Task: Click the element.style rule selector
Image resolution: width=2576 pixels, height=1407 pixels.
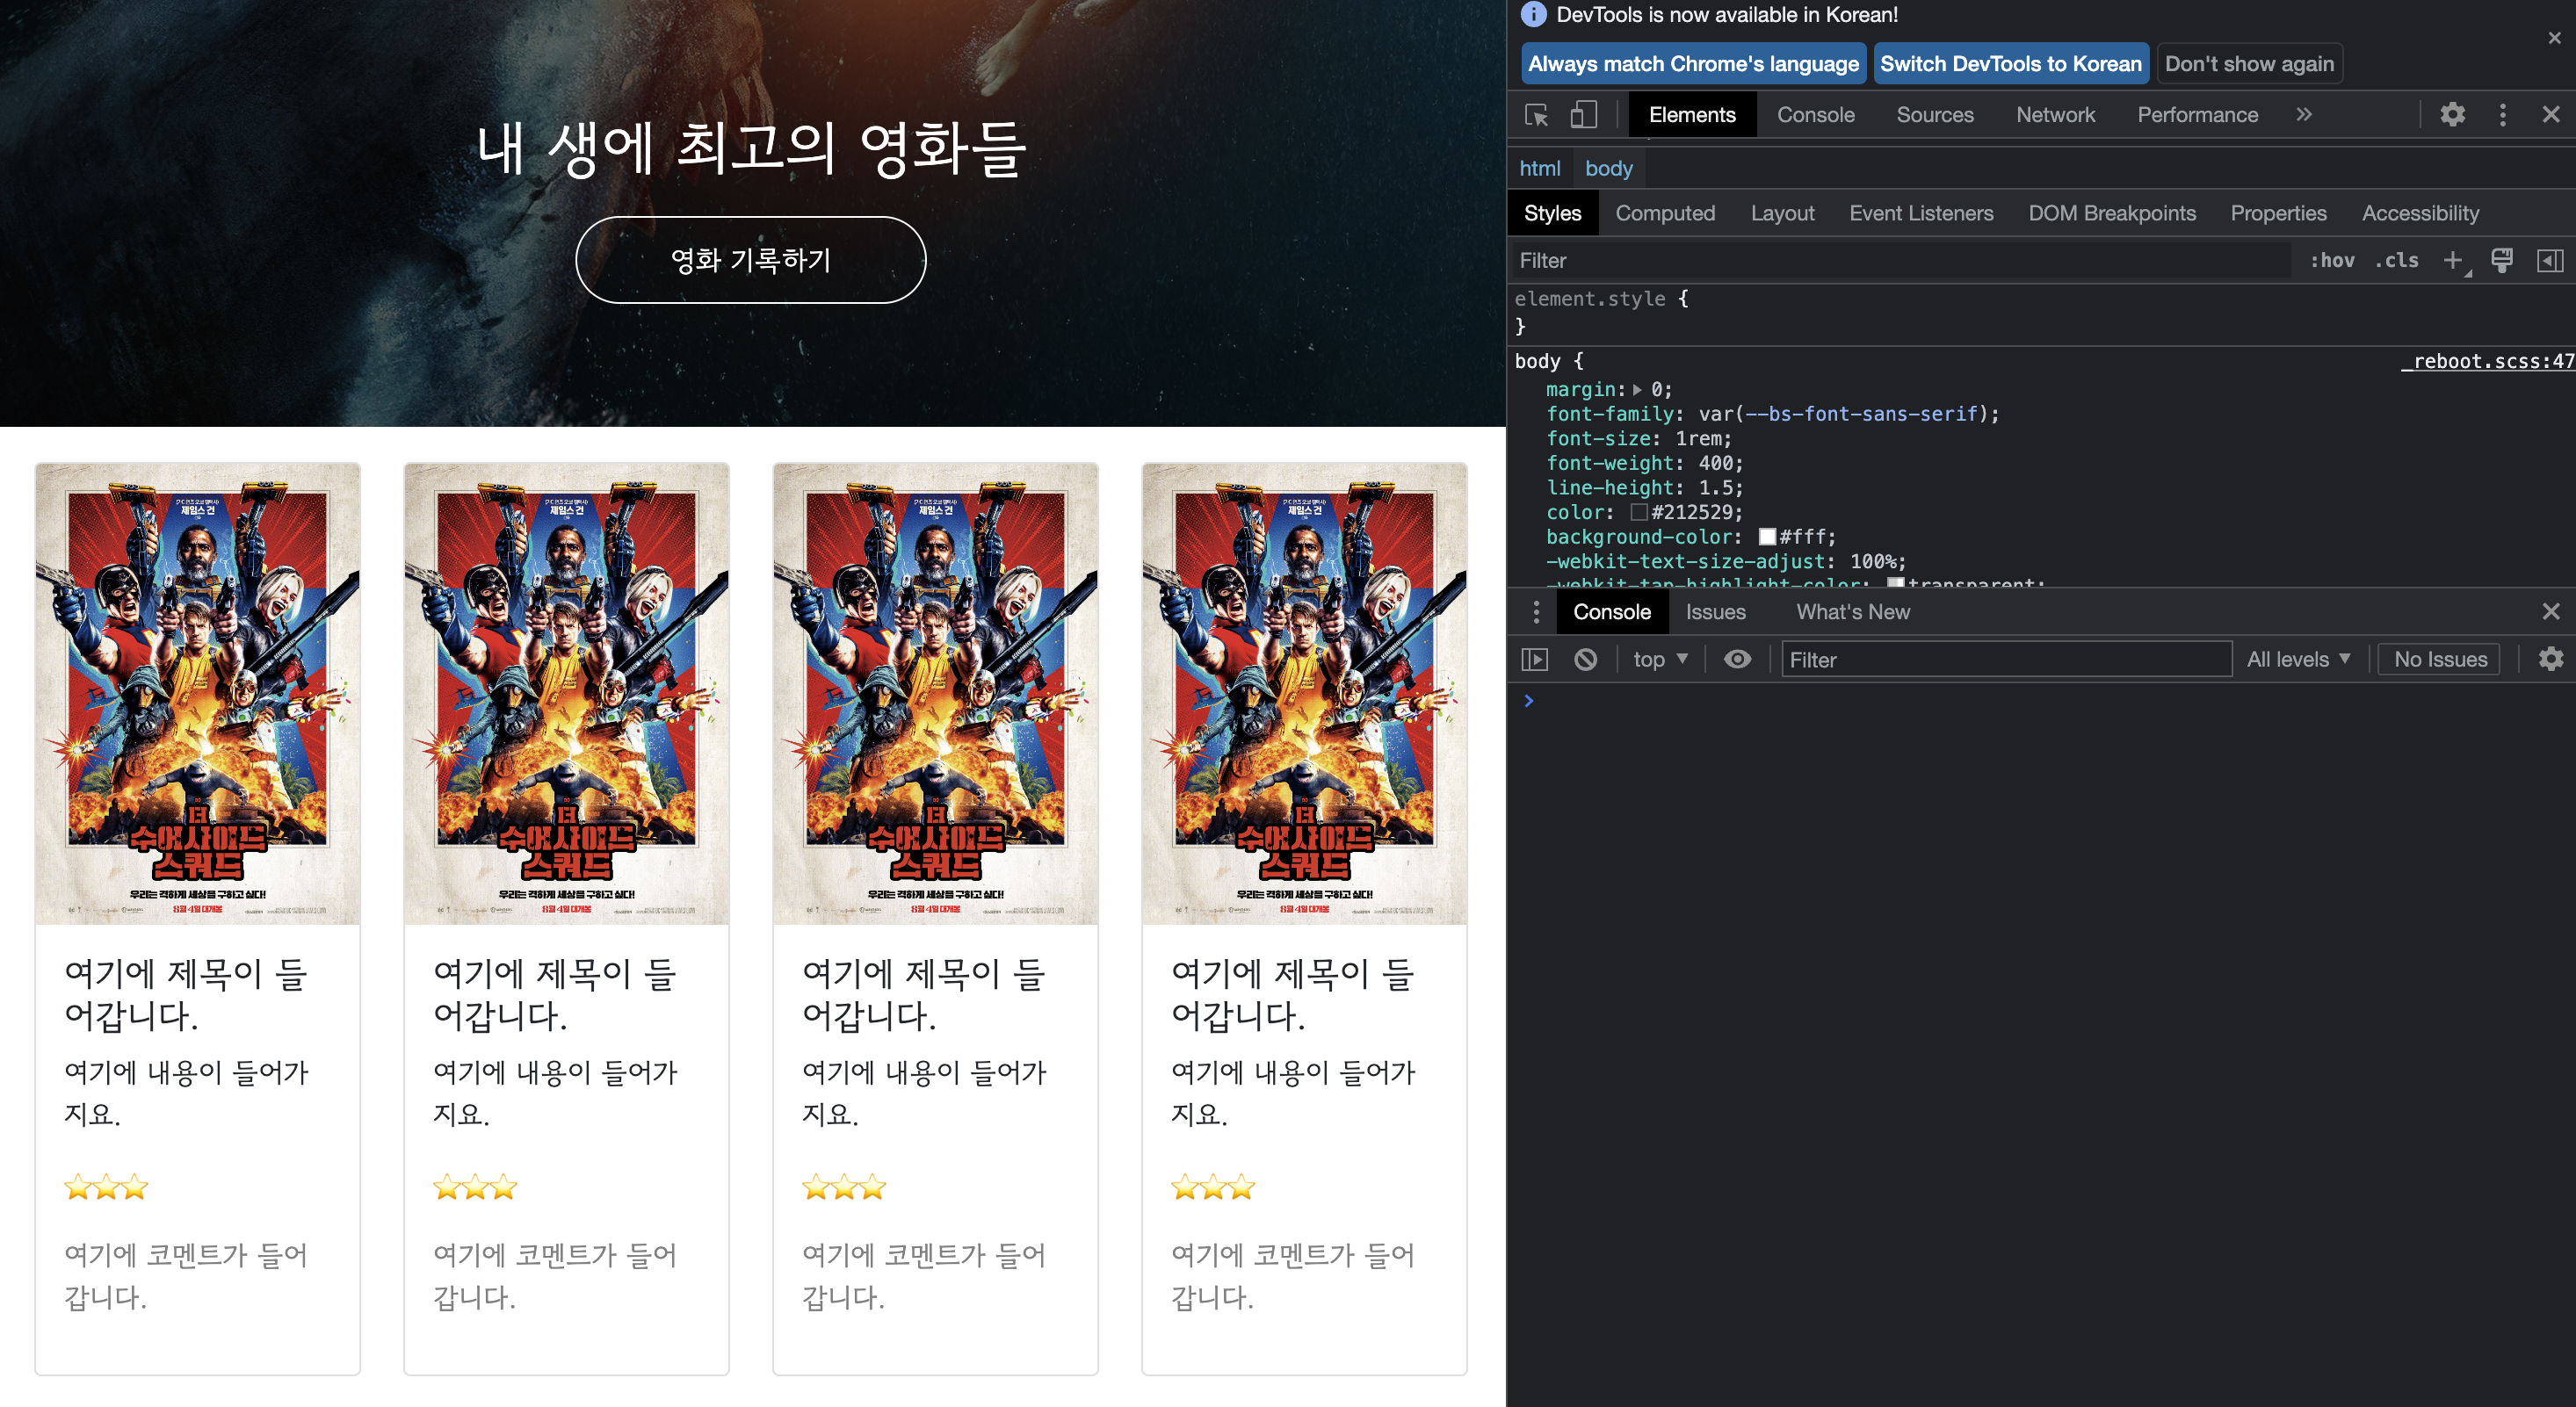Action: pos(1589,299)
